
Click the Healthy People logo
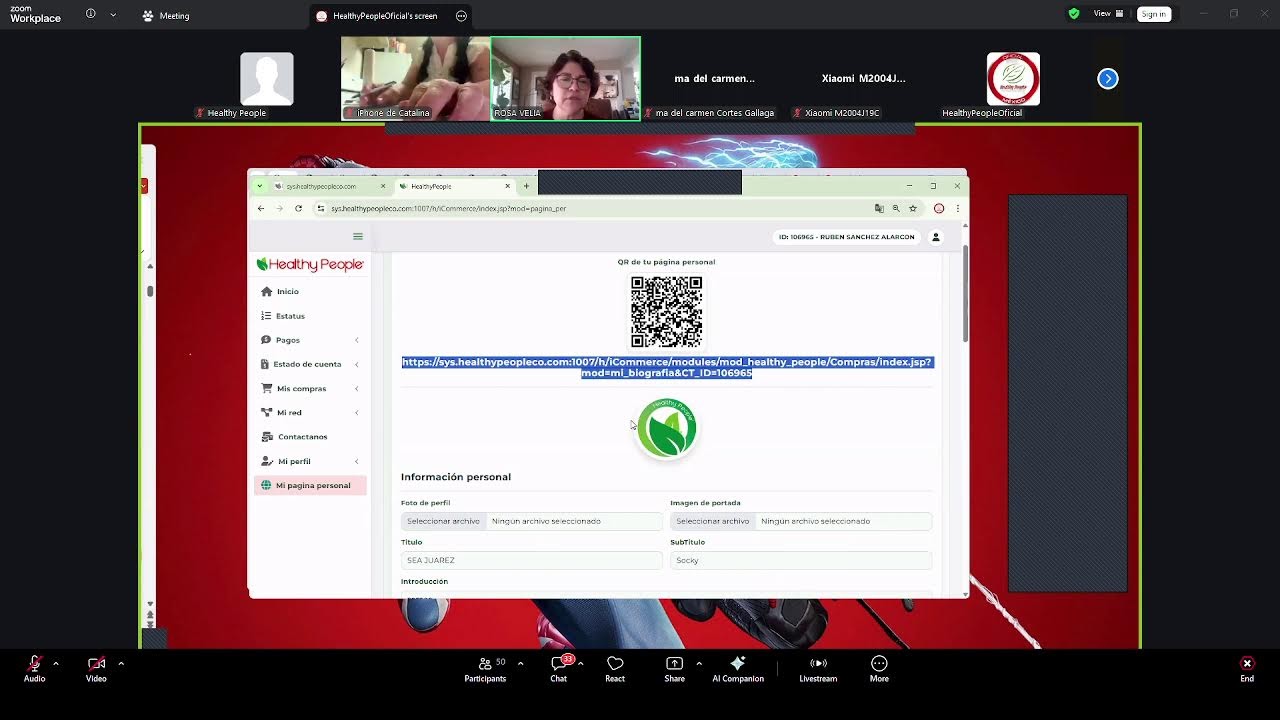pyautogui.click(x=310, y=264)
